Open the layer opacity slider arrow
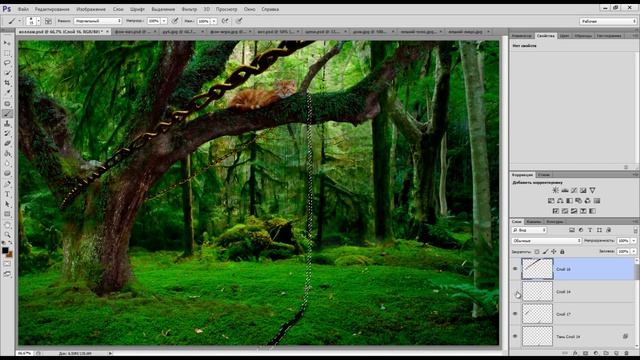Image resolution: width=640 pixels, height=360 pixels. click(x=633, y=241)
